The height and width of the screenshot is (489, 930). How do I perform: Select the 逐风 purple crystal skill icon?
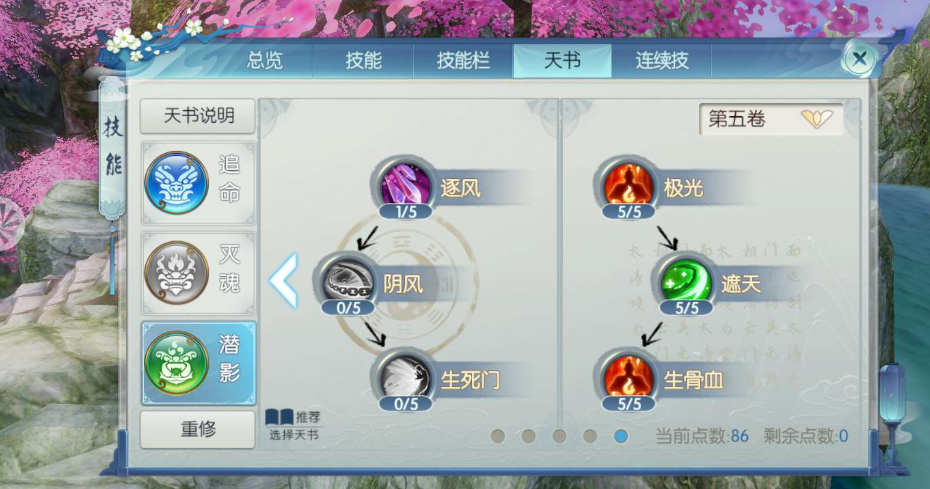point(406,185)
